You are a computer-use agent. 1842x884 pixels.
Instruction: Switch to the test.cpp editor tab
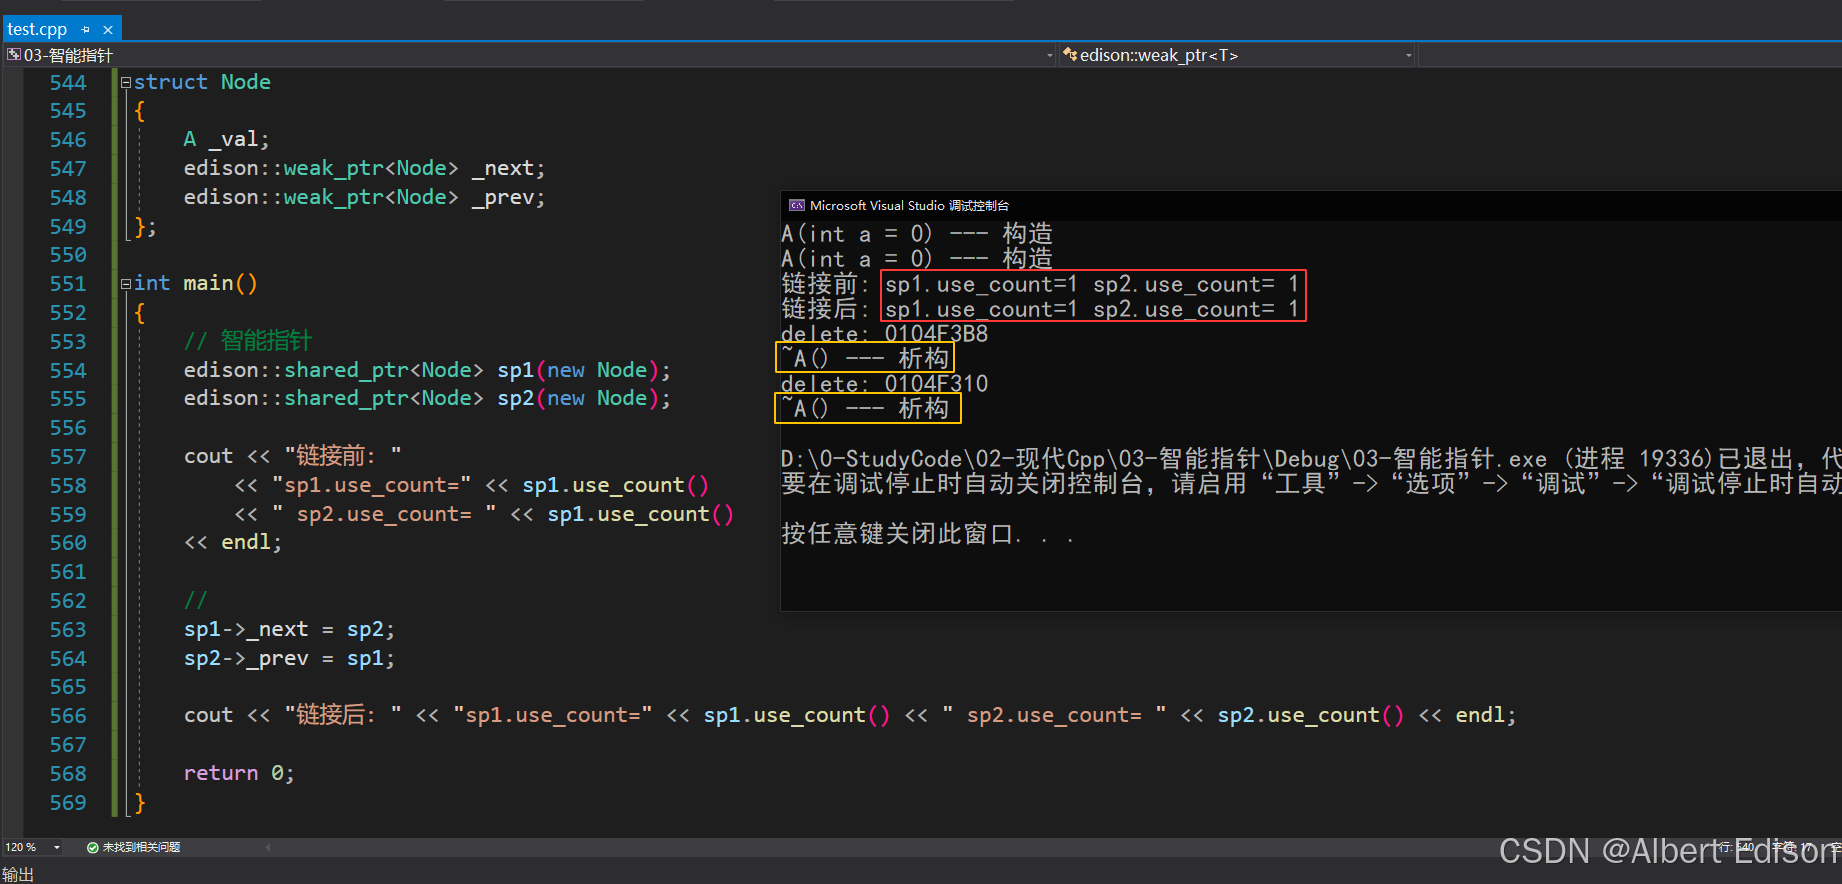click(x=37, y=29)
